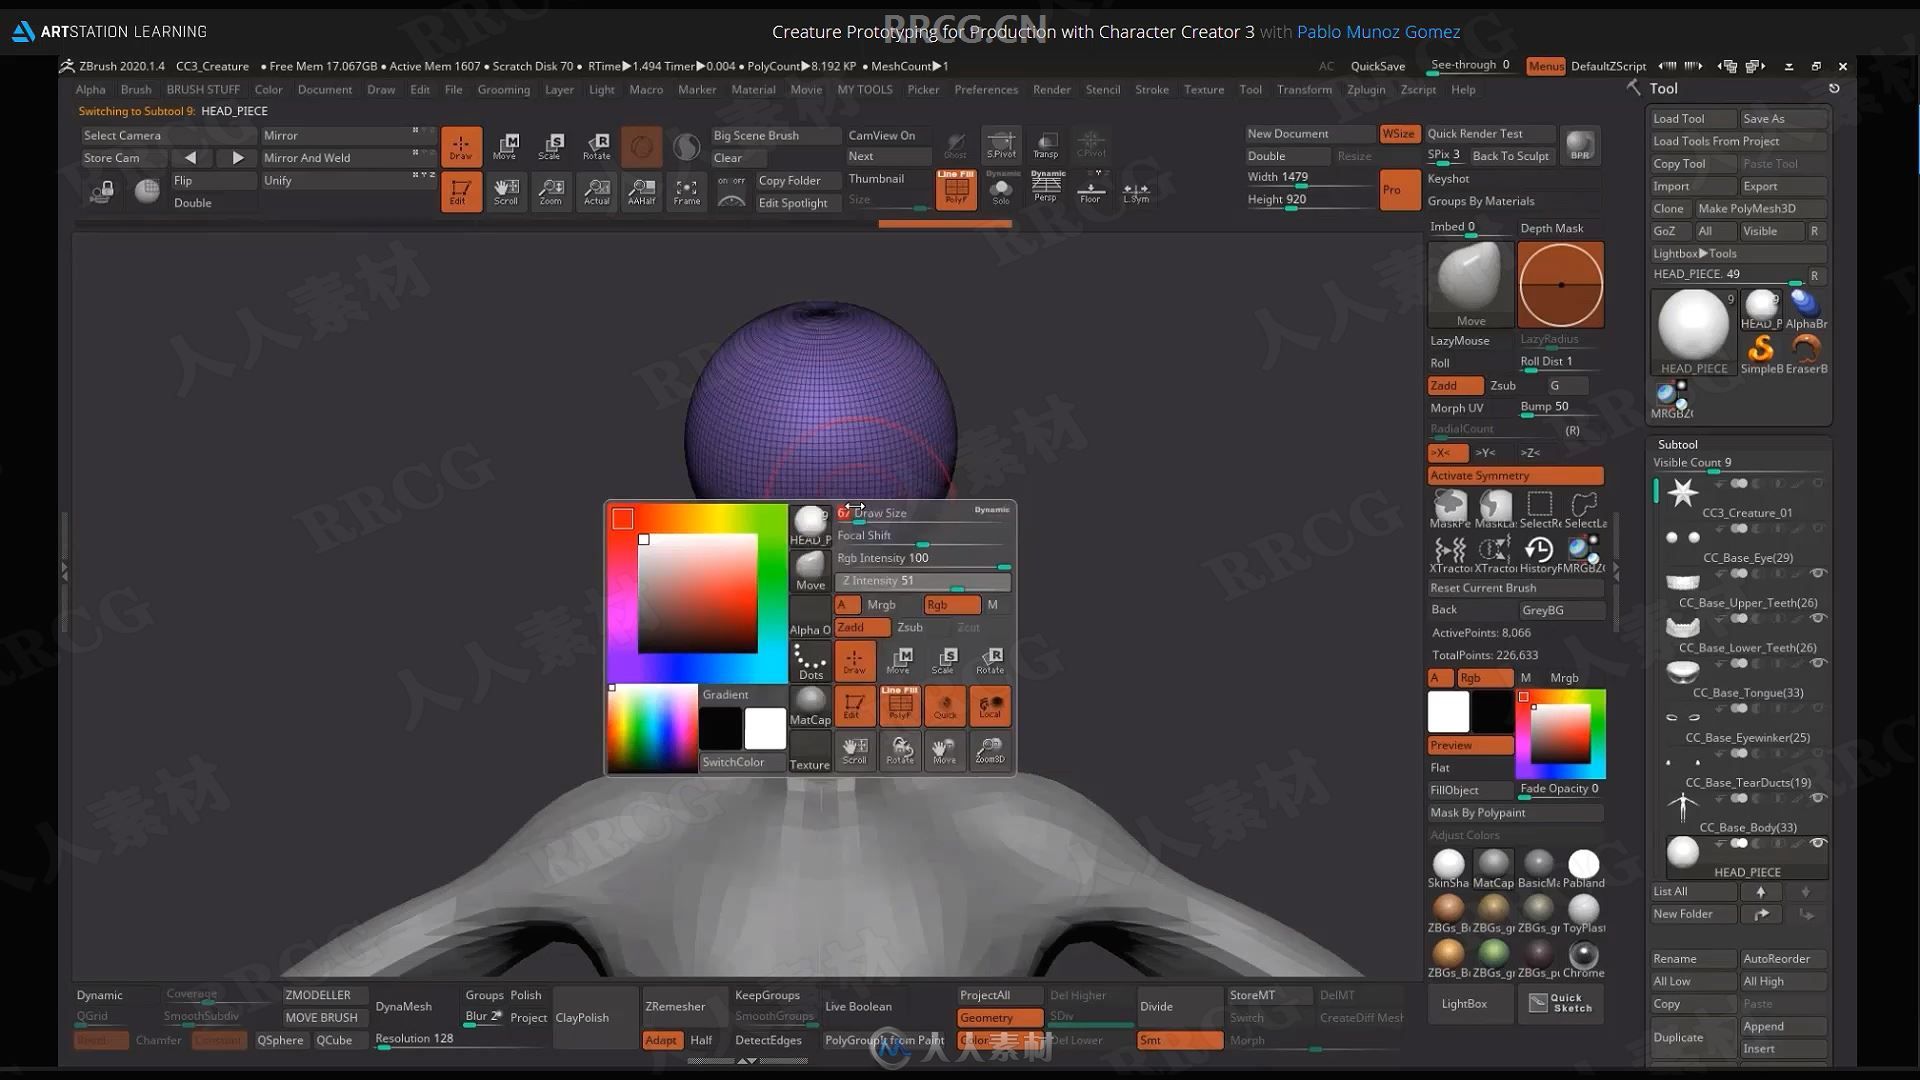Click the PolyFrame display toggle icon
This screenshot has height=1080, width=1920.
coord(953,190)
